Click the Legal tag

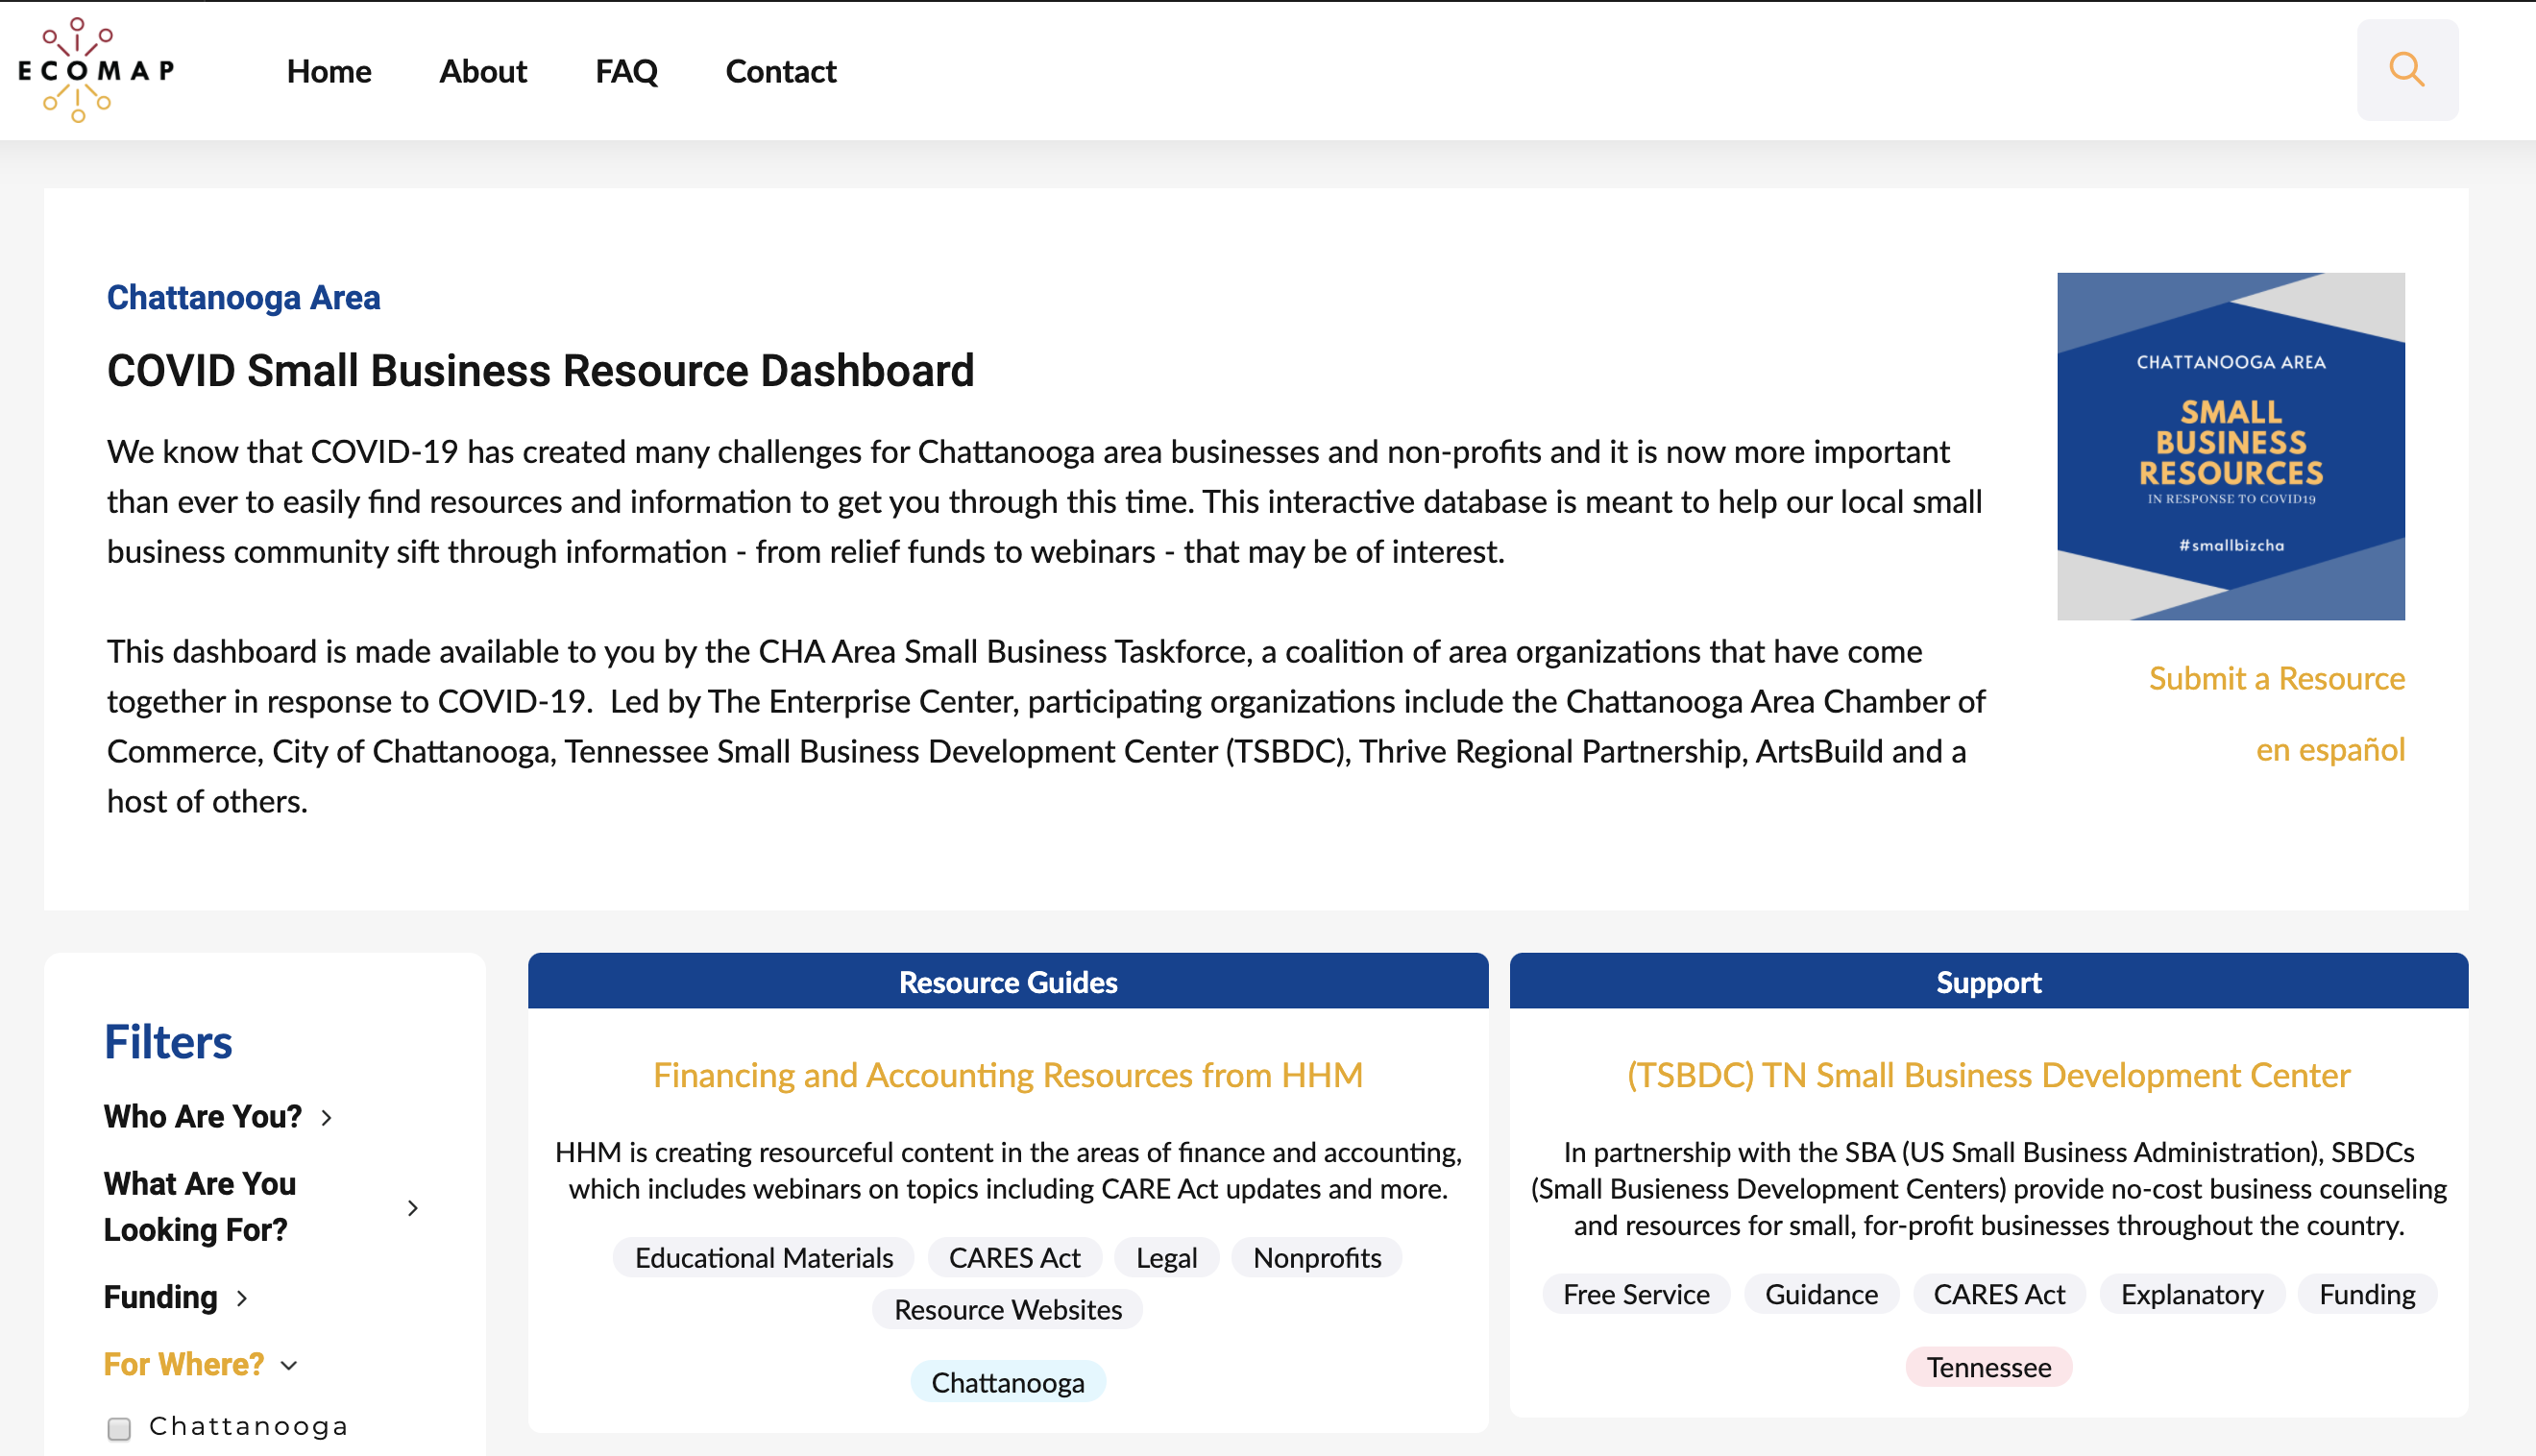click(x=1166, y=1257)
